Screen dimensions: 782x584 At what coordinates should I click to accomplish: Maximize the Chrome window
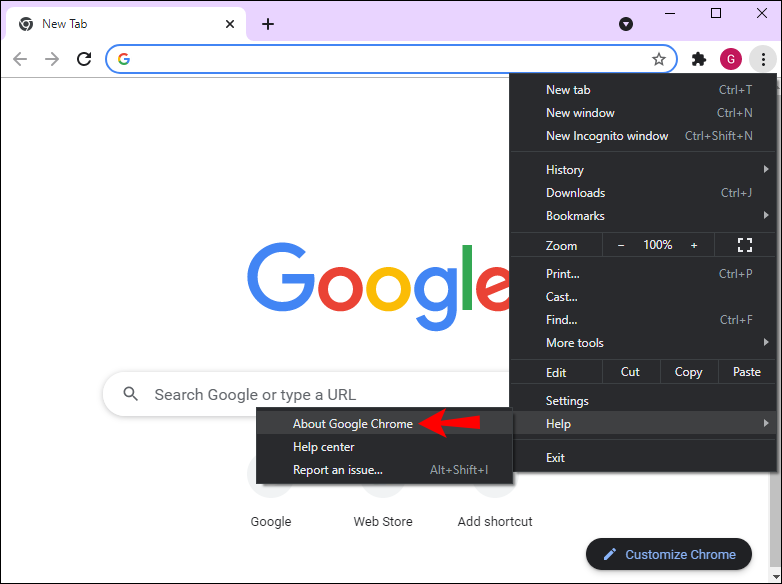(716, 13)
